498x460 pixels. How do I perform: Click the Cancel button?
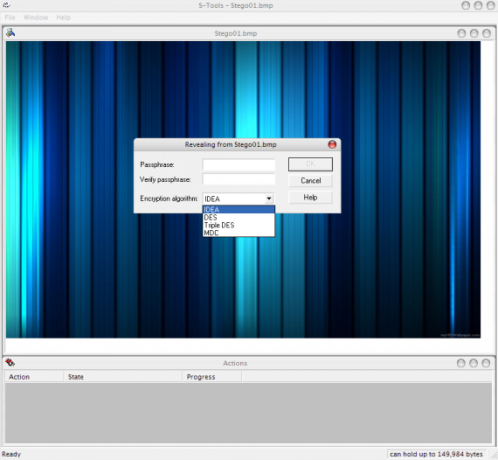point(310,181)
